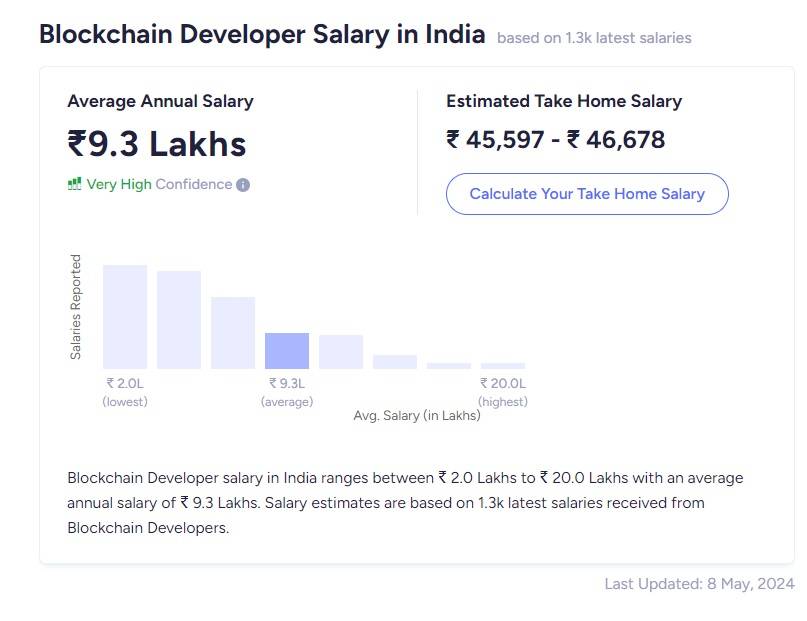Viewport: 807px width, 621px height.
Task: Click the rupee symbol in ₹9.3 Lakhs
Action: [x=79, y=143]
